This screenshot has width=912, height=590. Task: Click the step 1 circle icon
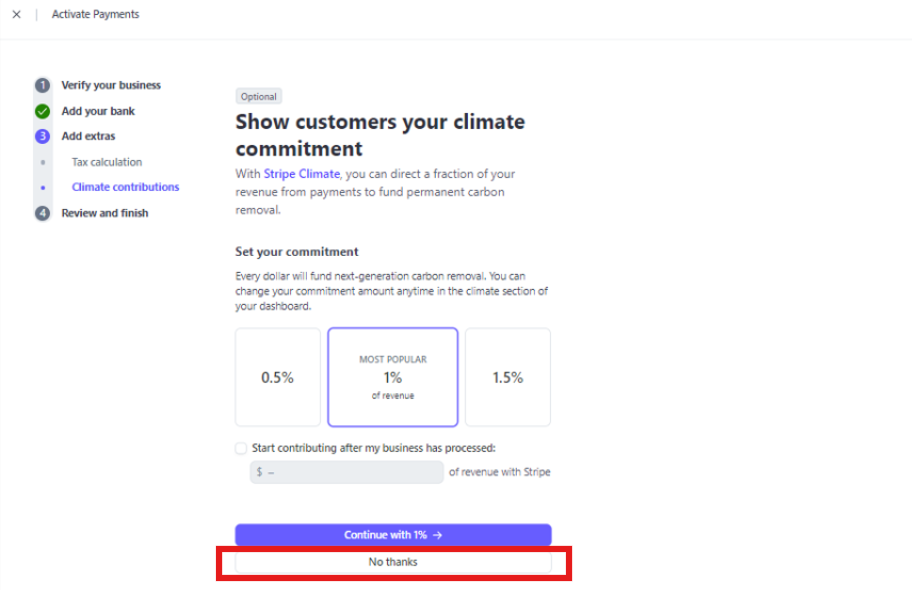42,86
